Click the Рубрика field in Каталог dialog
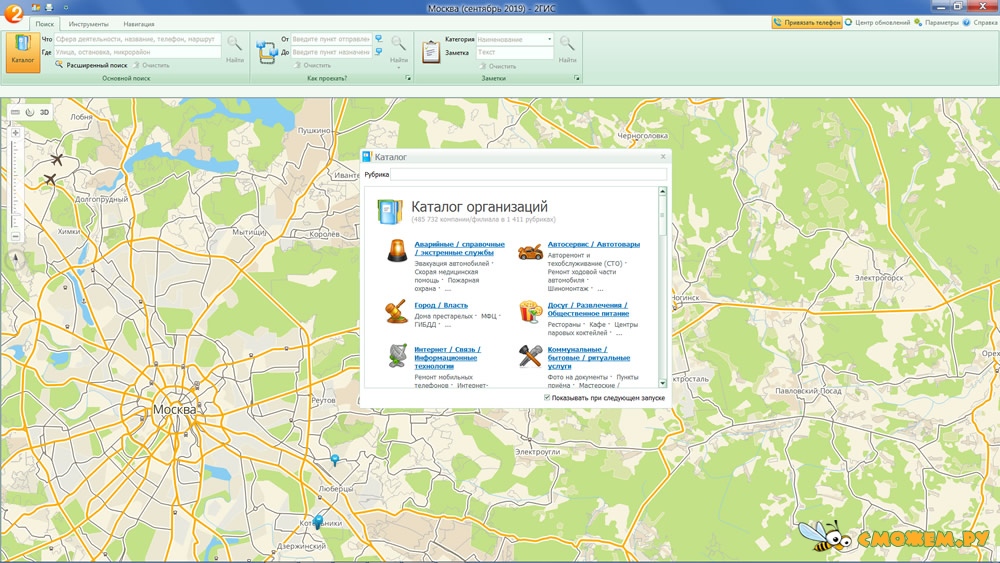 pyautogui.click(x=529, y=174)
